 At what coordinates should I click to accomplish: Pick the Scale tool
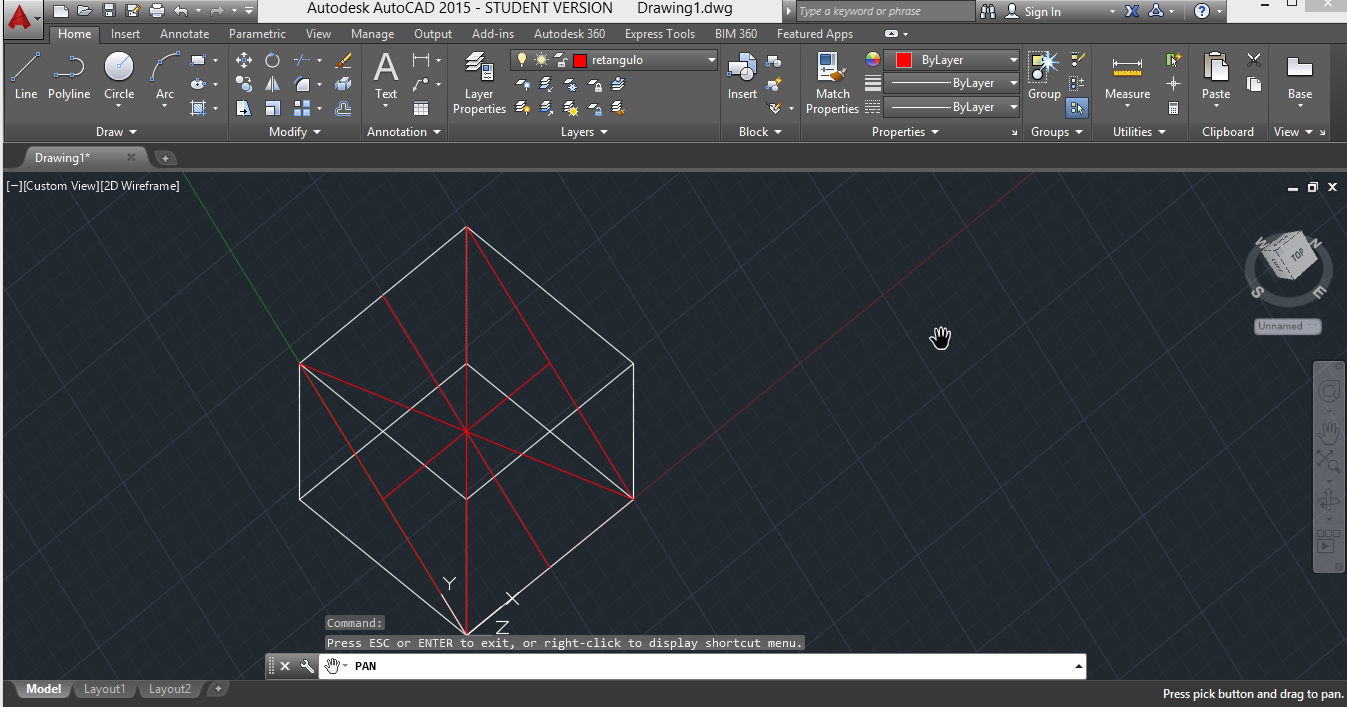[x=272, y=108]
